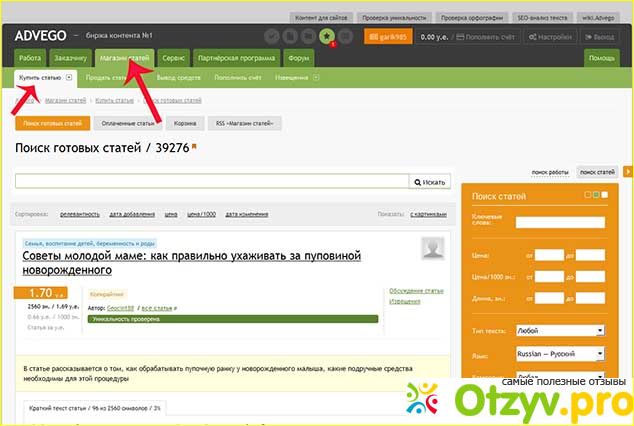Click the Поиск готовых статей orange button

point(53,123)
